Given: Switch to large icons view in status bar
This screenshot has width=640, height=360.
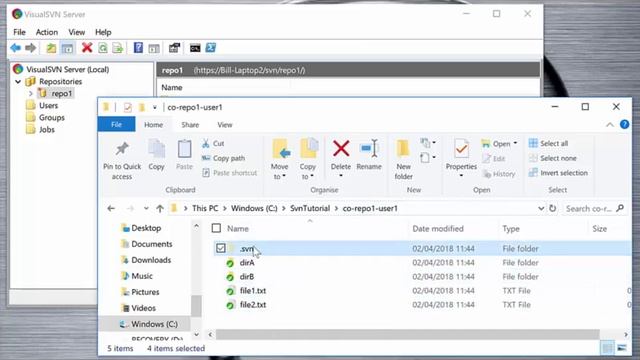Looking at the screenshot, I should 622,348.
